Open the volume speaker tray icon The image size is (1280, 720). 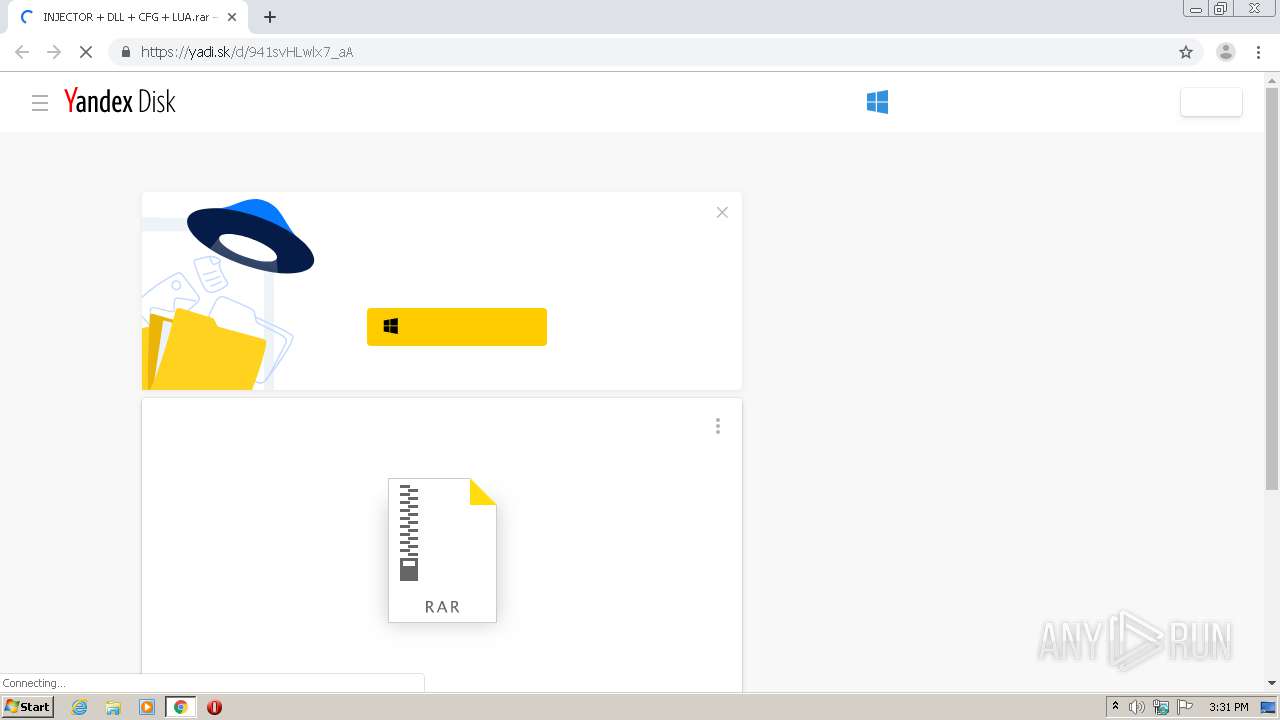point(1137,707)
